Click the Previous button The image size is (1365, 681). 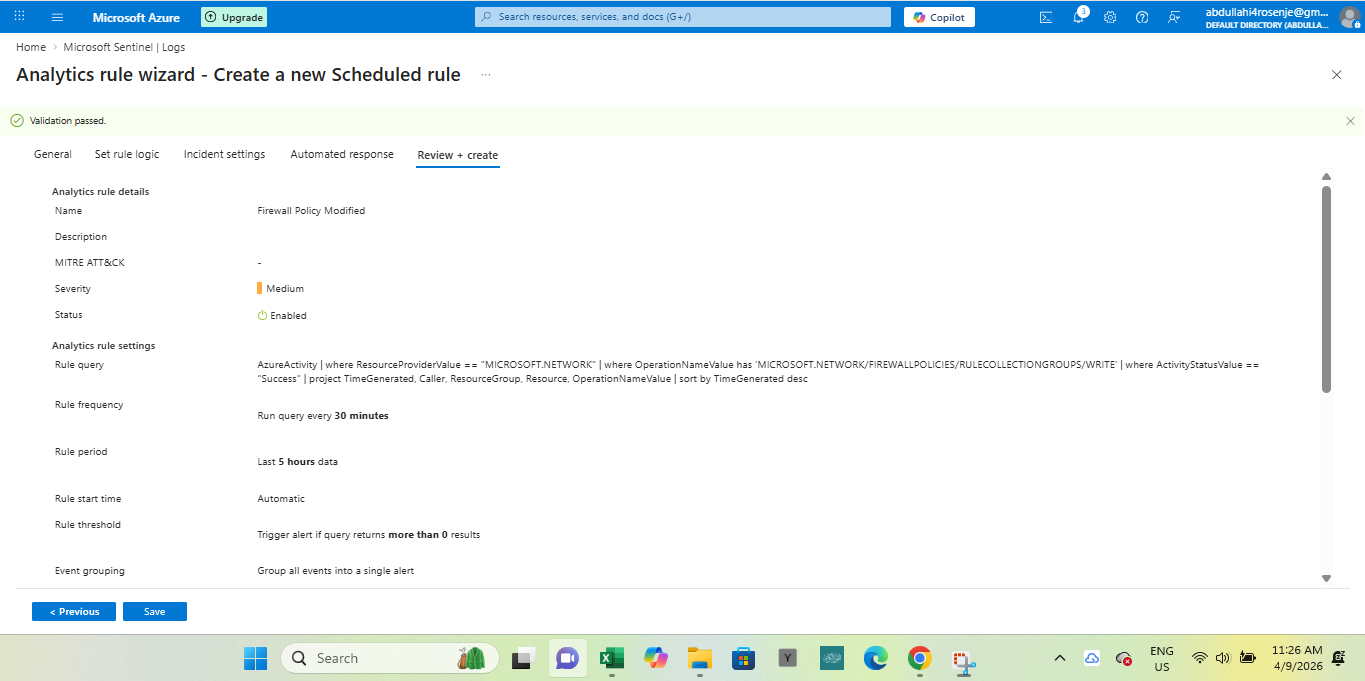[x=74, y=611]
